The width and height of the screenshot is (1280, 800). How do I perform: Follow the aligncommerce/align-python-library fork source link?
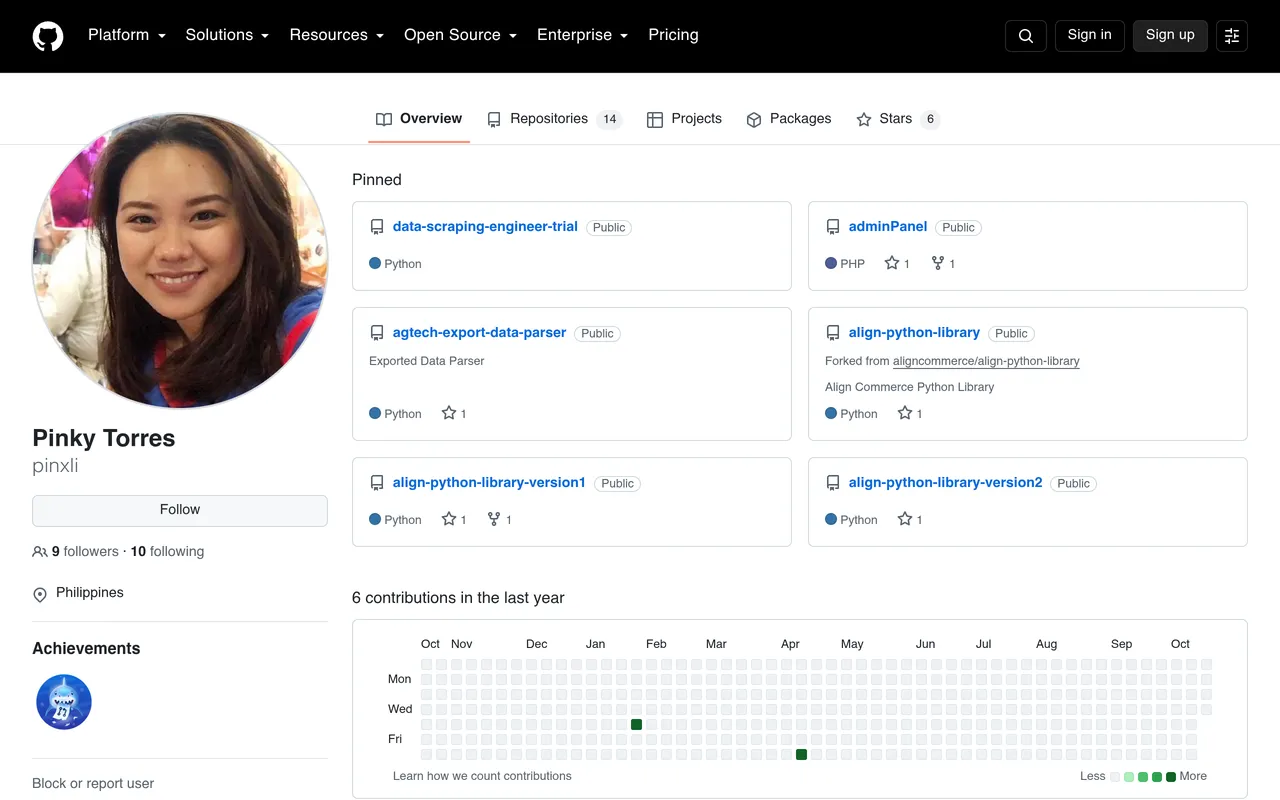(x=986, y=361)
